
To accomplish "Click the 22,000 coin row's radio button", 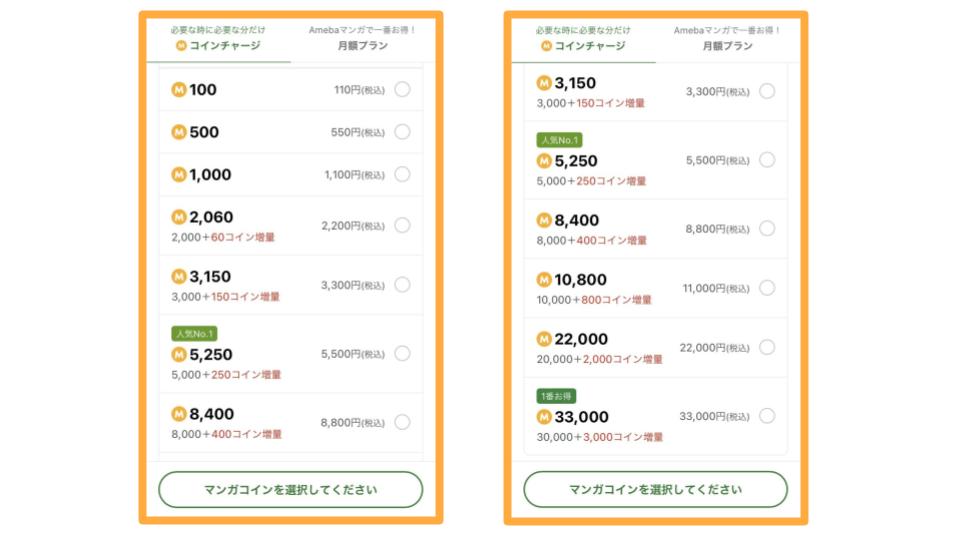I will click(x=767, y=347).
